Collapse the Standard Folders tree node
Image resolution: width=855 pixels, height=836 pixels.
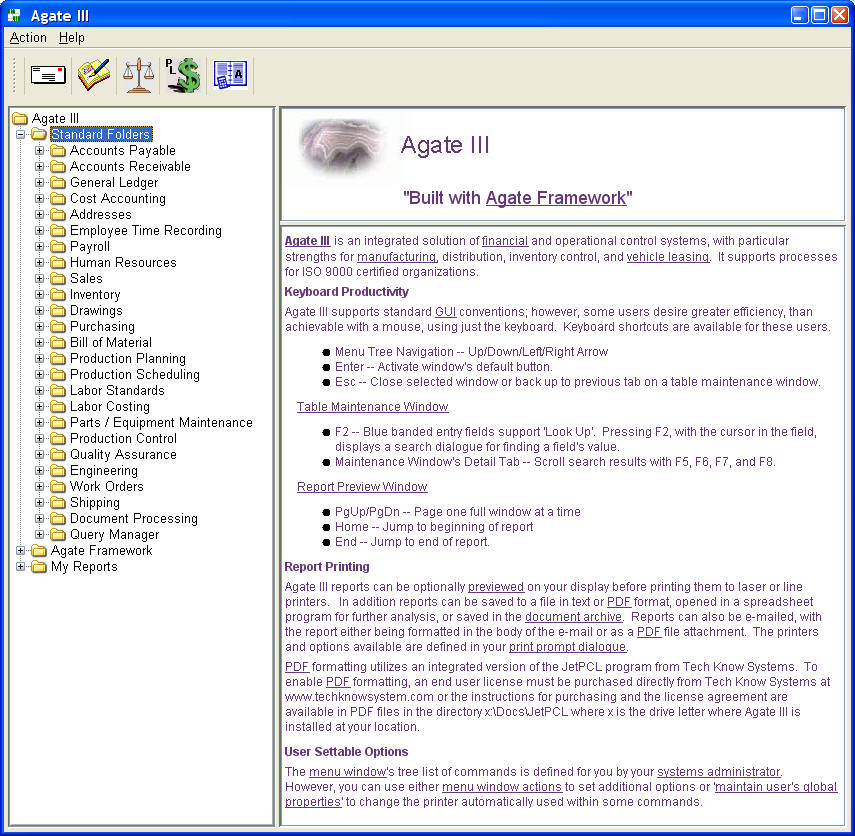[x=20, y=134]
